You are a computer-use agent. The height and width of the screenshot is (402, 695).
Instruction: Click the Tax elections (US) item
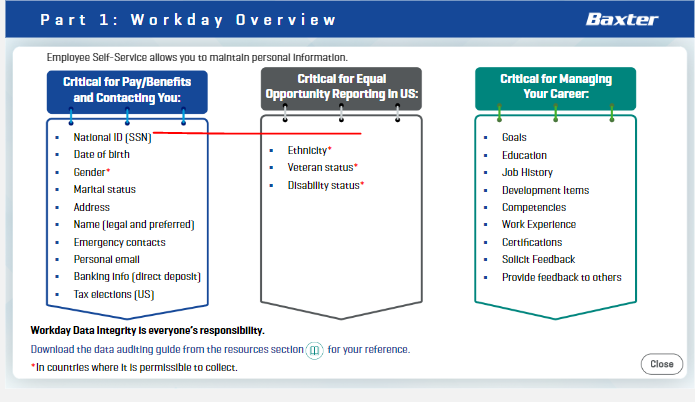(113, 294)
